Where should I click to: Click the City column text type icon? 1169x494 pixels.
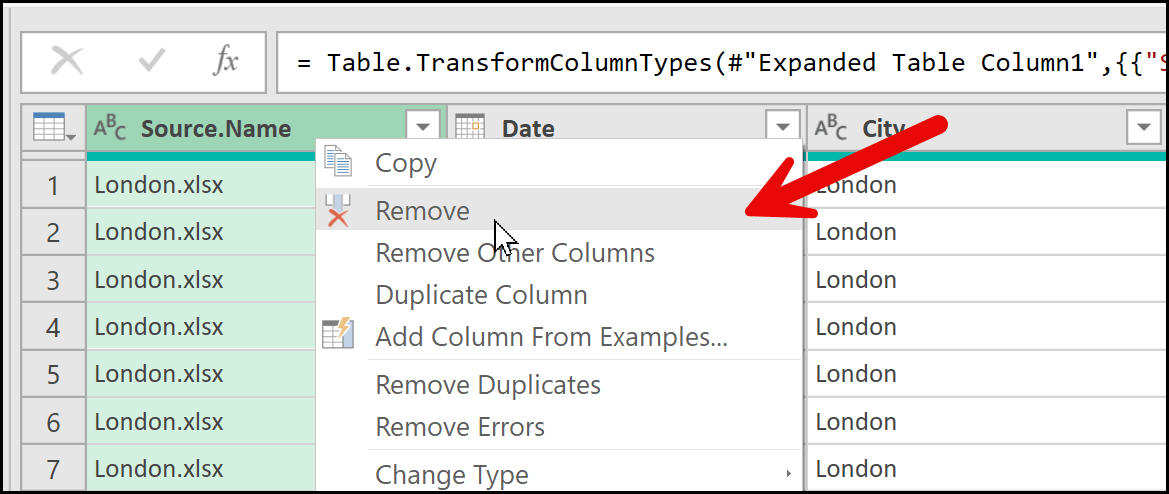[831, 128]
